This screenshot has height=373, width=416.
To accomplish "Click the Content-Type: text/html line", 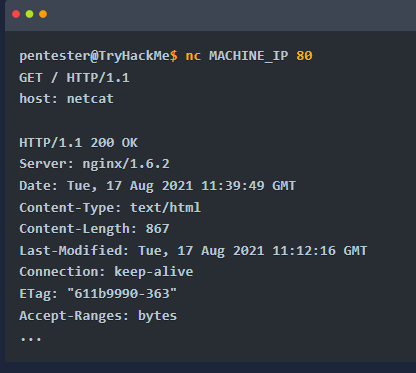I will pyautogui.click(x=110, y=207).
